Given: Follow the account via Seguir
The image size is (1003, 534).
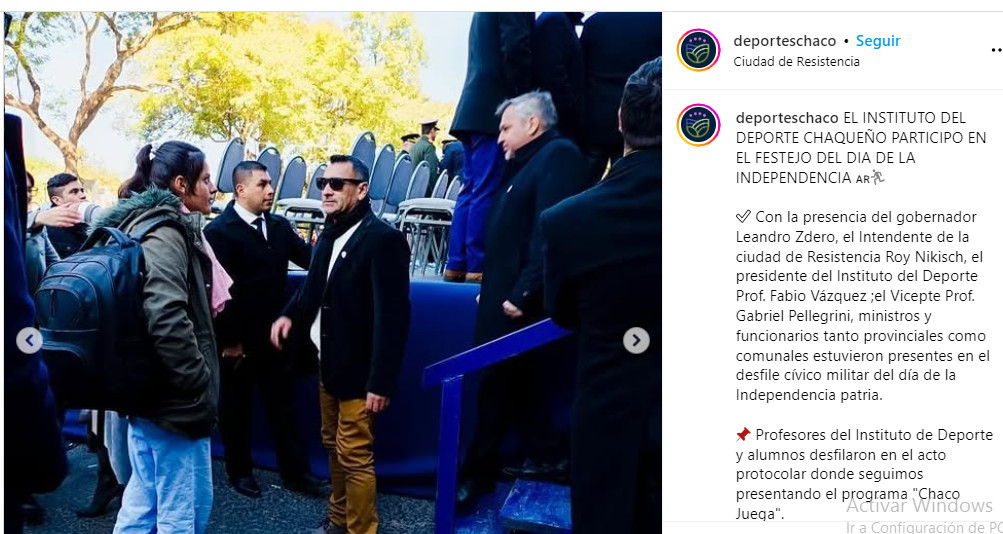Looking at the screenshot, I should 878,41.
